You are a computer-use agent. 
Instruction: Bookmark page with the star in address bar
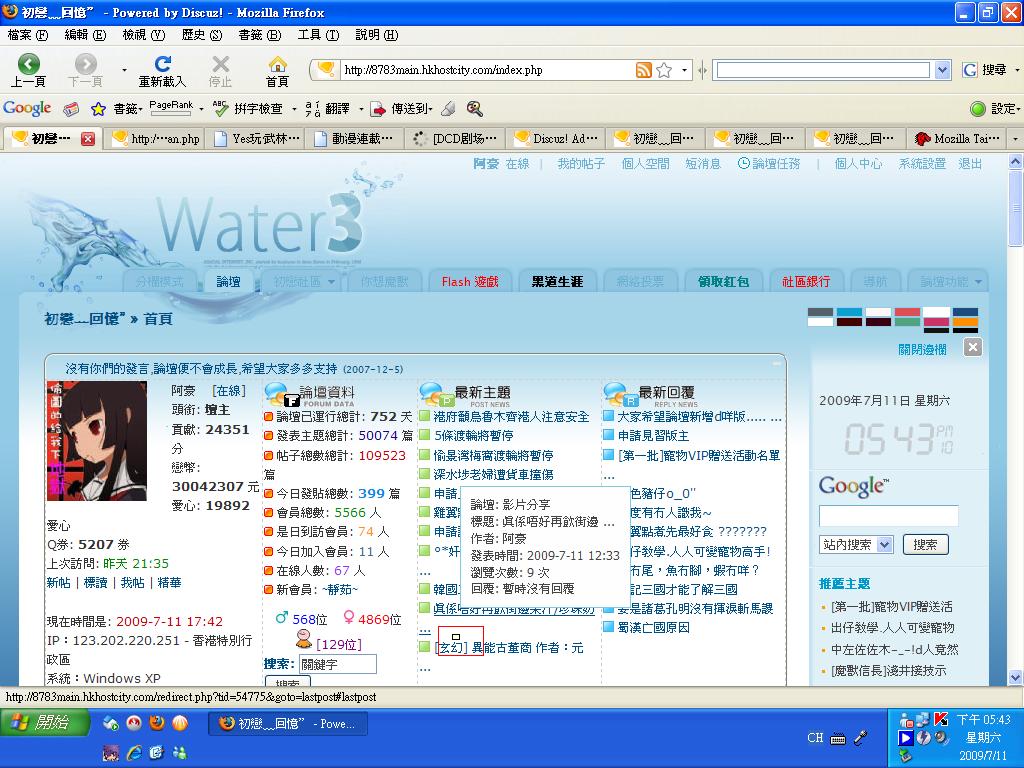click(664, 70)
